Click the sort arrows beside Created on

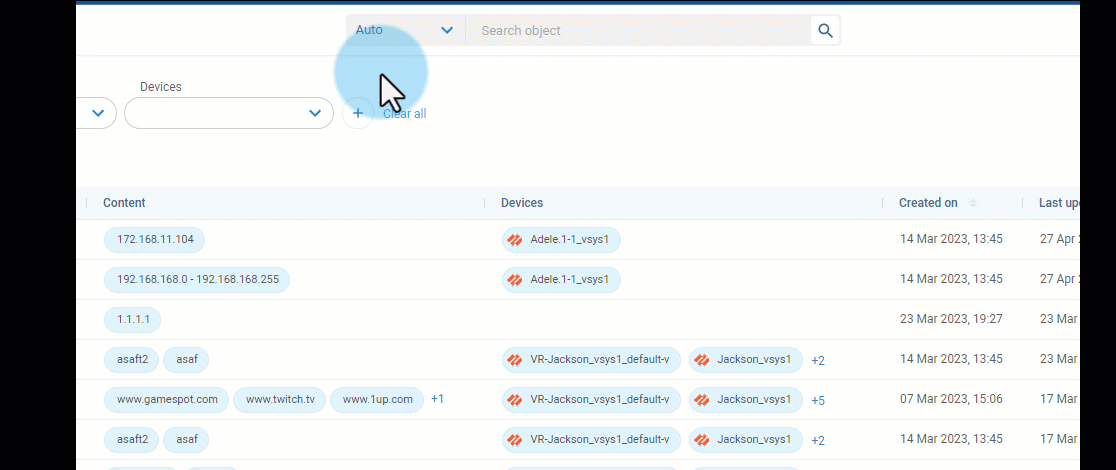point(973,203)
